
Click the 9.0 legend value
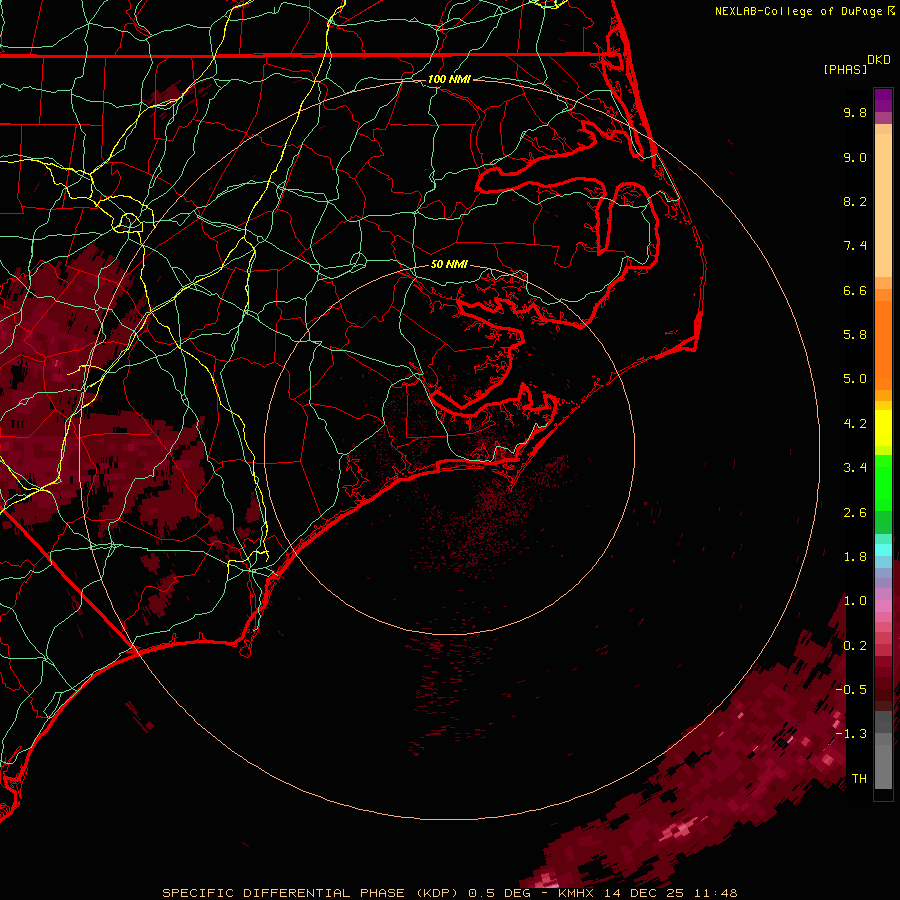coord(855,158)
